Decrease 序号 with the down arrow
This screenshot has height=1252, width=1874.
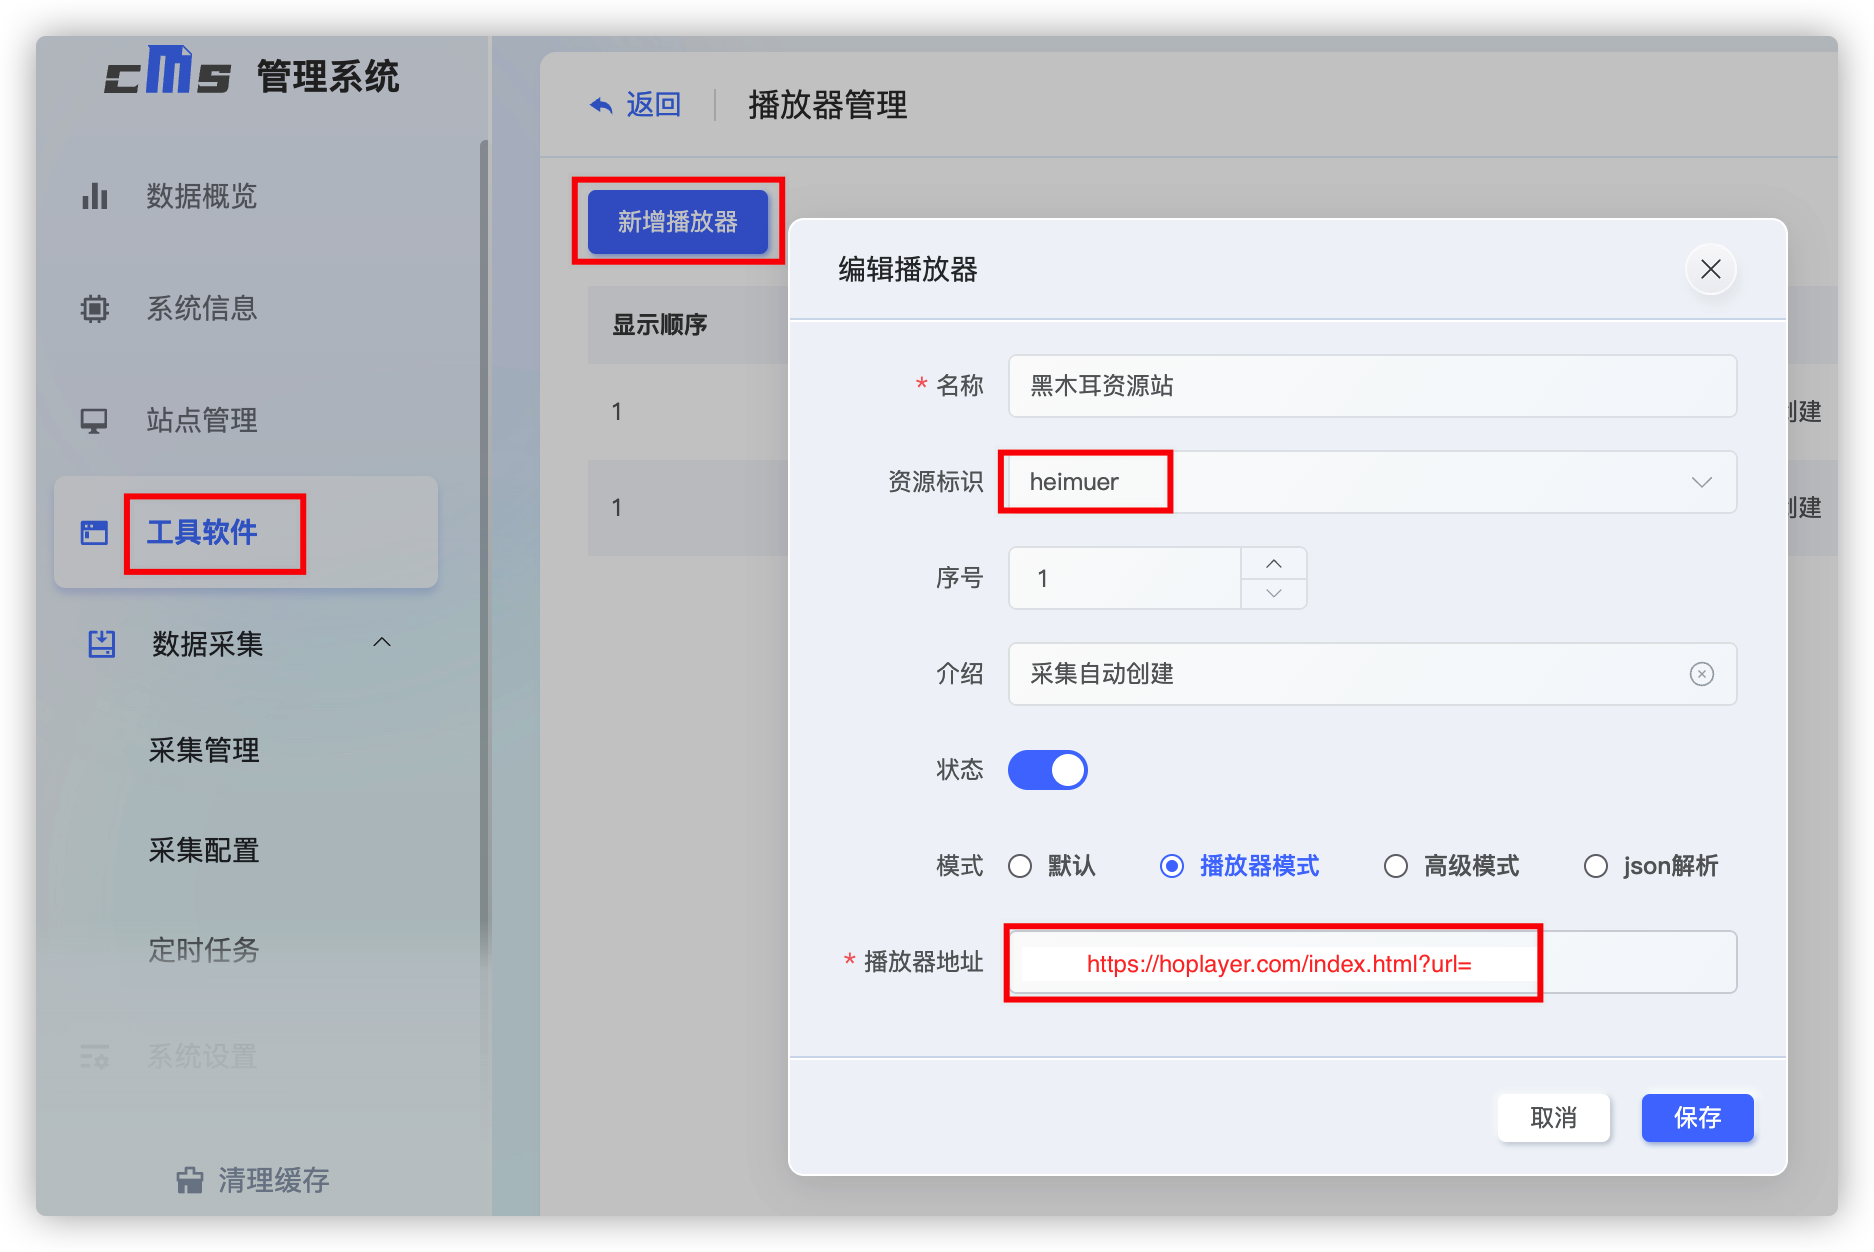[1273, 593]
